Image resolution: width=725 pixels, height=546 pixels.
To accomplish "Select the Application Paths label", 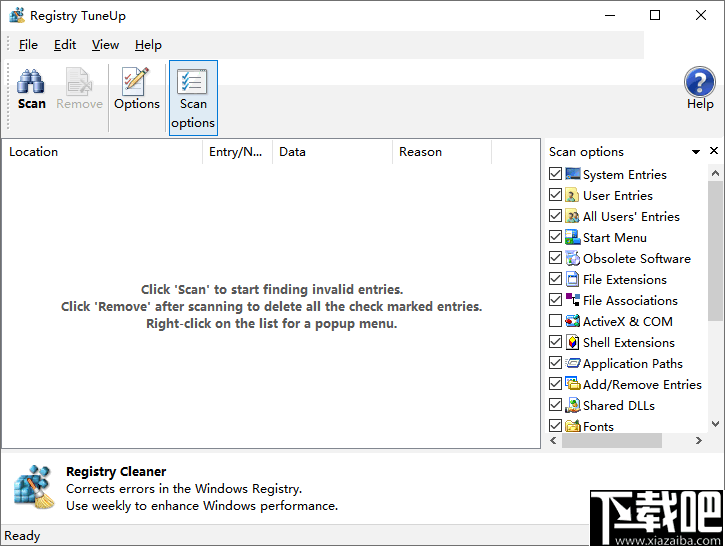I will coord(633,364).
